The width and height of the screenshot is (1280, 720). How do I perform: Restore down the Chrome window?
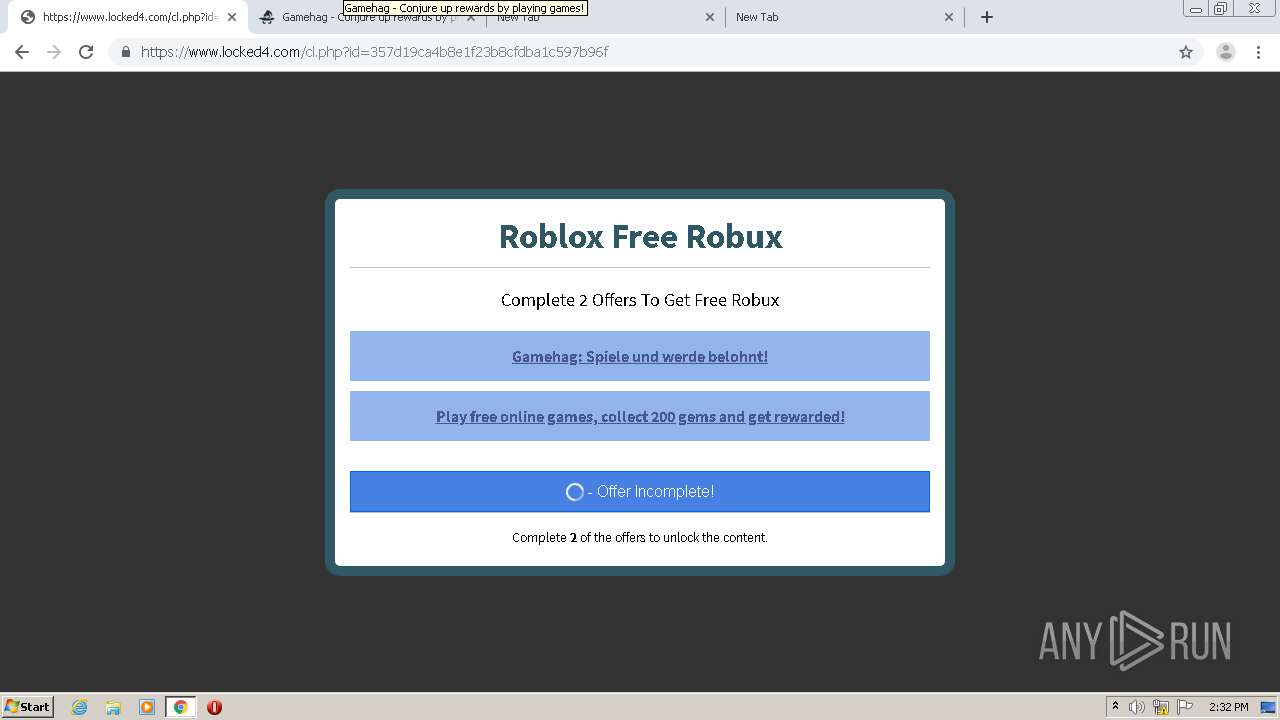pyautogui.click(x=1221, y=9)
